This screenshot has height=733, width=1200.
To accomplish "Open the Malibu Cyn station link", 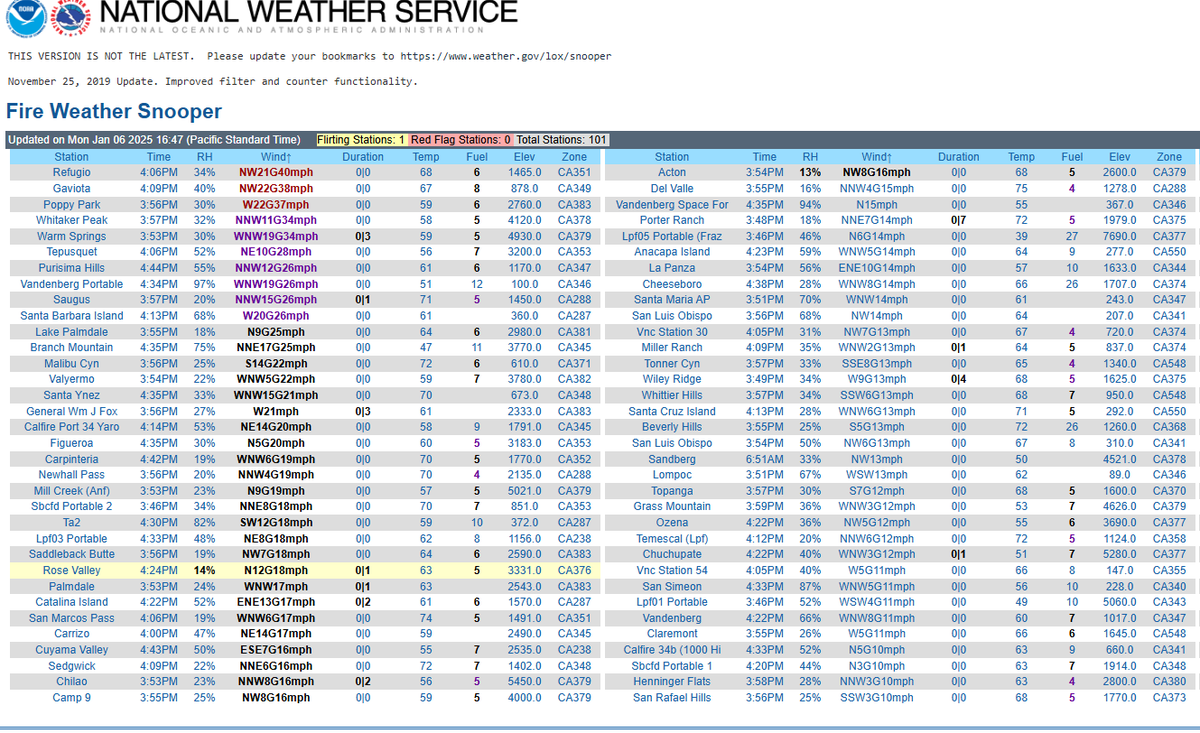I will coord(72,363).
